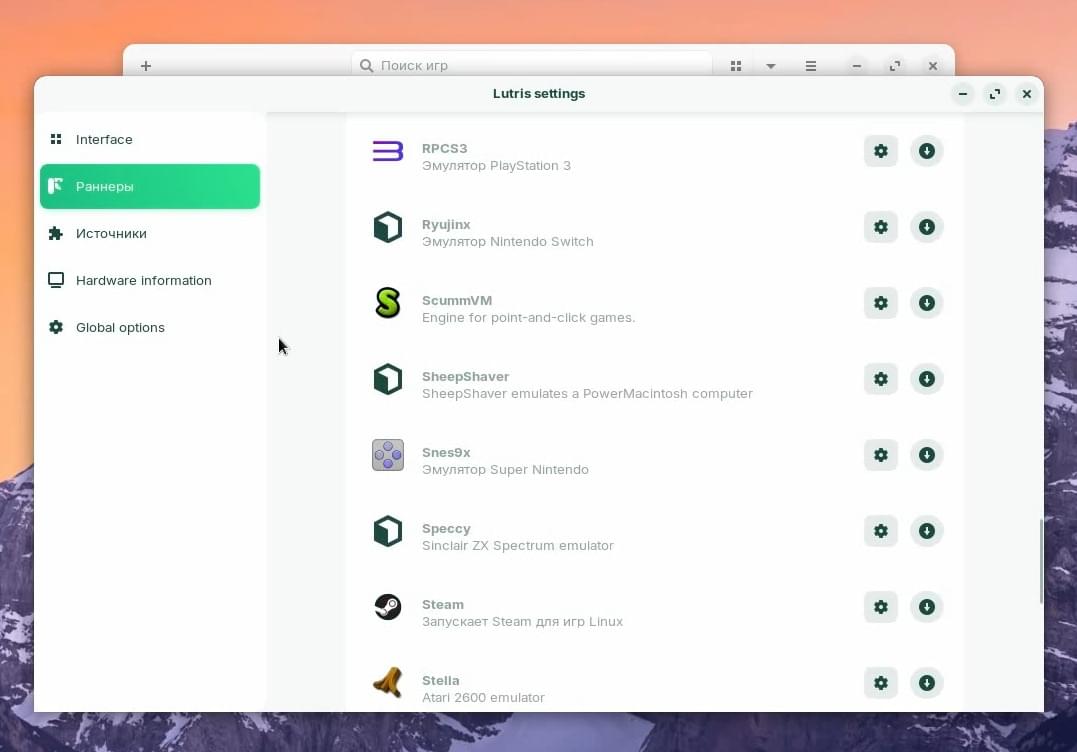
Task: Click 'SheepShaver emulates a PowerMacintosh computer' text
Action: point(587,394)
